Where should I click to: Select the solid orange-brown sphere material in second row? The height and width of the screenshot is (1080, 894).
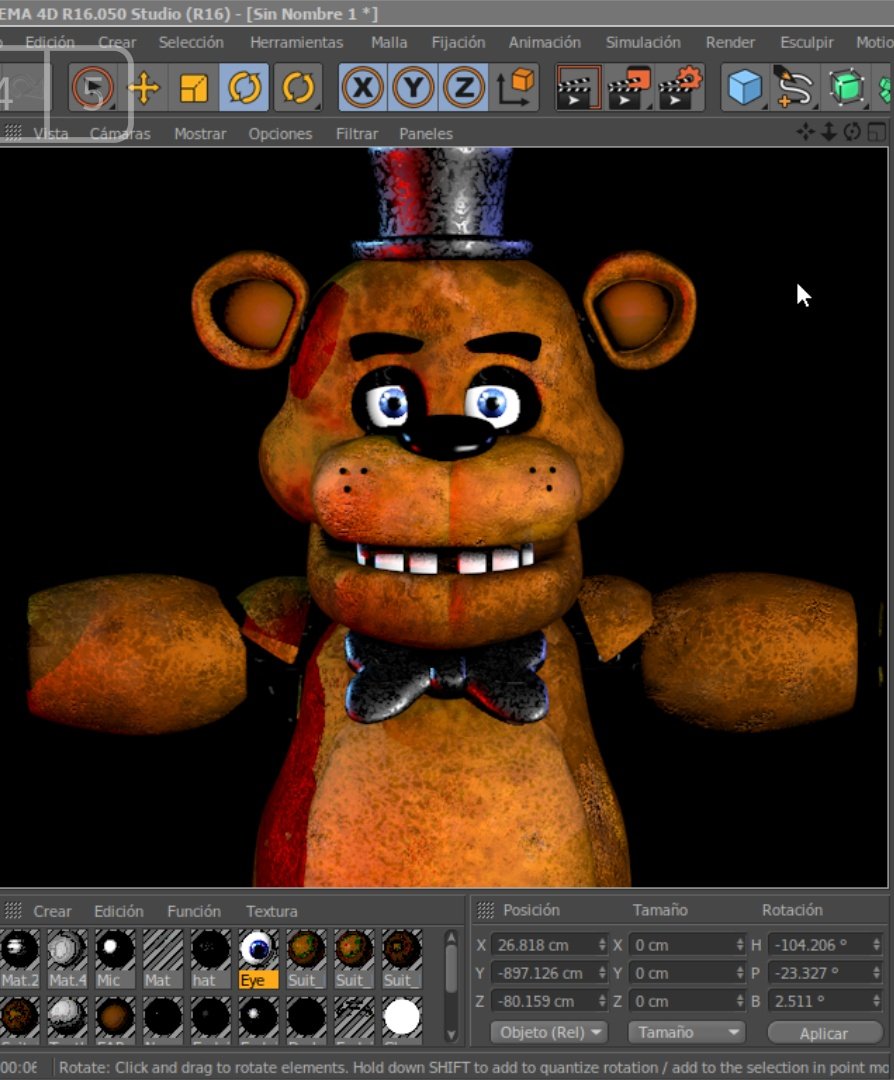[114, 1017]
